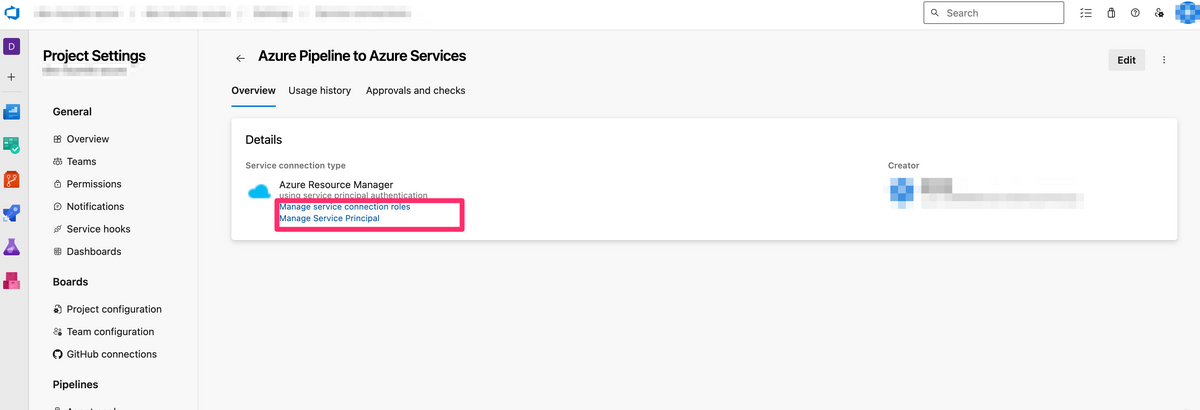Viewport: 1200px width, 410px height.
Task: Open Artifacts icon in left rail
Action: pyautogui.click(x=12, y=280)
